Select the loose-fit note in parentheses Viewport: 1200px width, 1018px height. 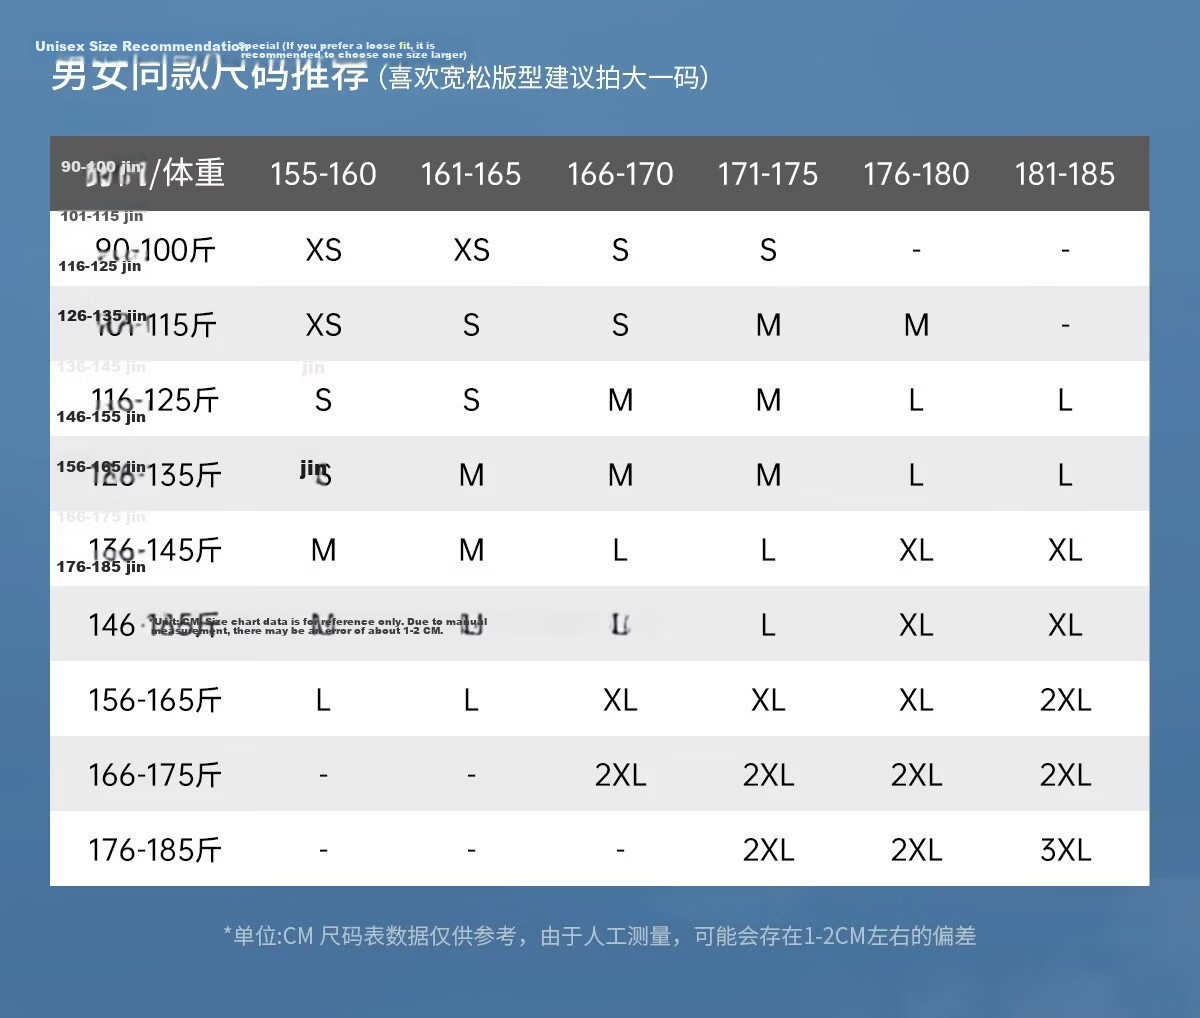point(543,78)
